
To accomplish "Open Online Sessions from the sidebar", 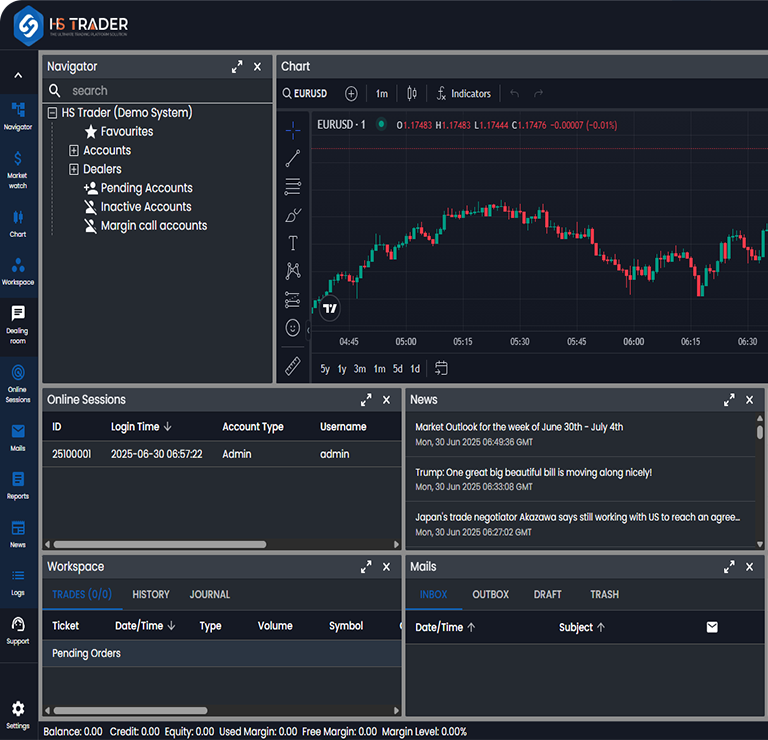I will 18,383.
